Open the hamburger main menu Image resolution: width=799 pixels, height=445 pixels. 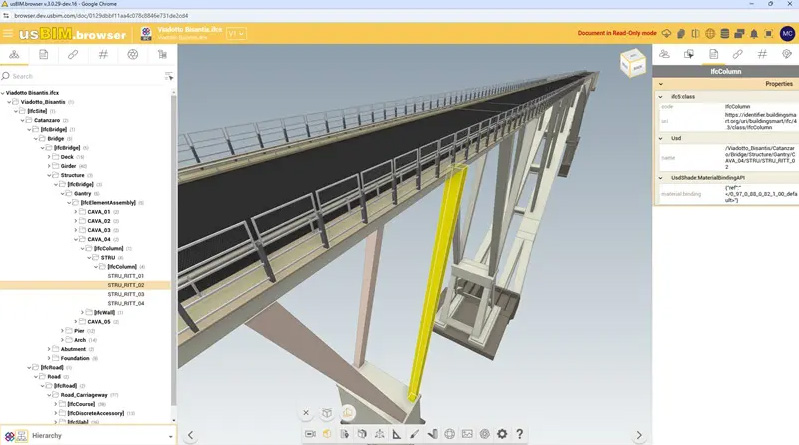pos(8,34)
